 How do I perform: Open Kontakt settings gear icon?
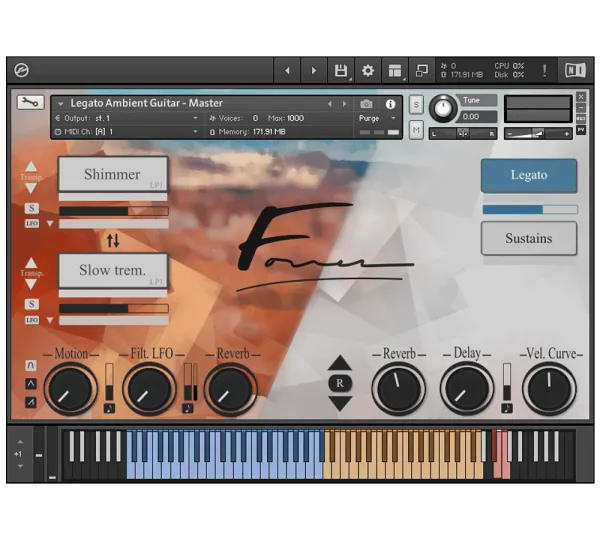367,71
